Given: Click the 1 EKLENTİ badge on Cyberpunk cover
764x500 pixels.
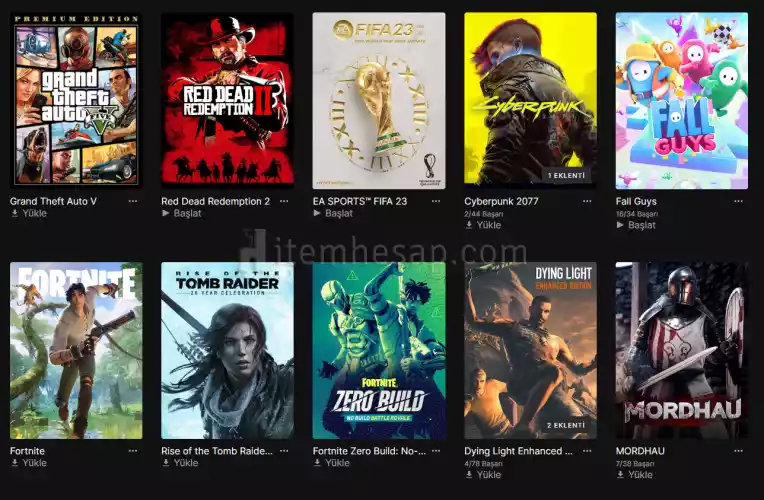Looking at the screenshot, I should (566, 175).
